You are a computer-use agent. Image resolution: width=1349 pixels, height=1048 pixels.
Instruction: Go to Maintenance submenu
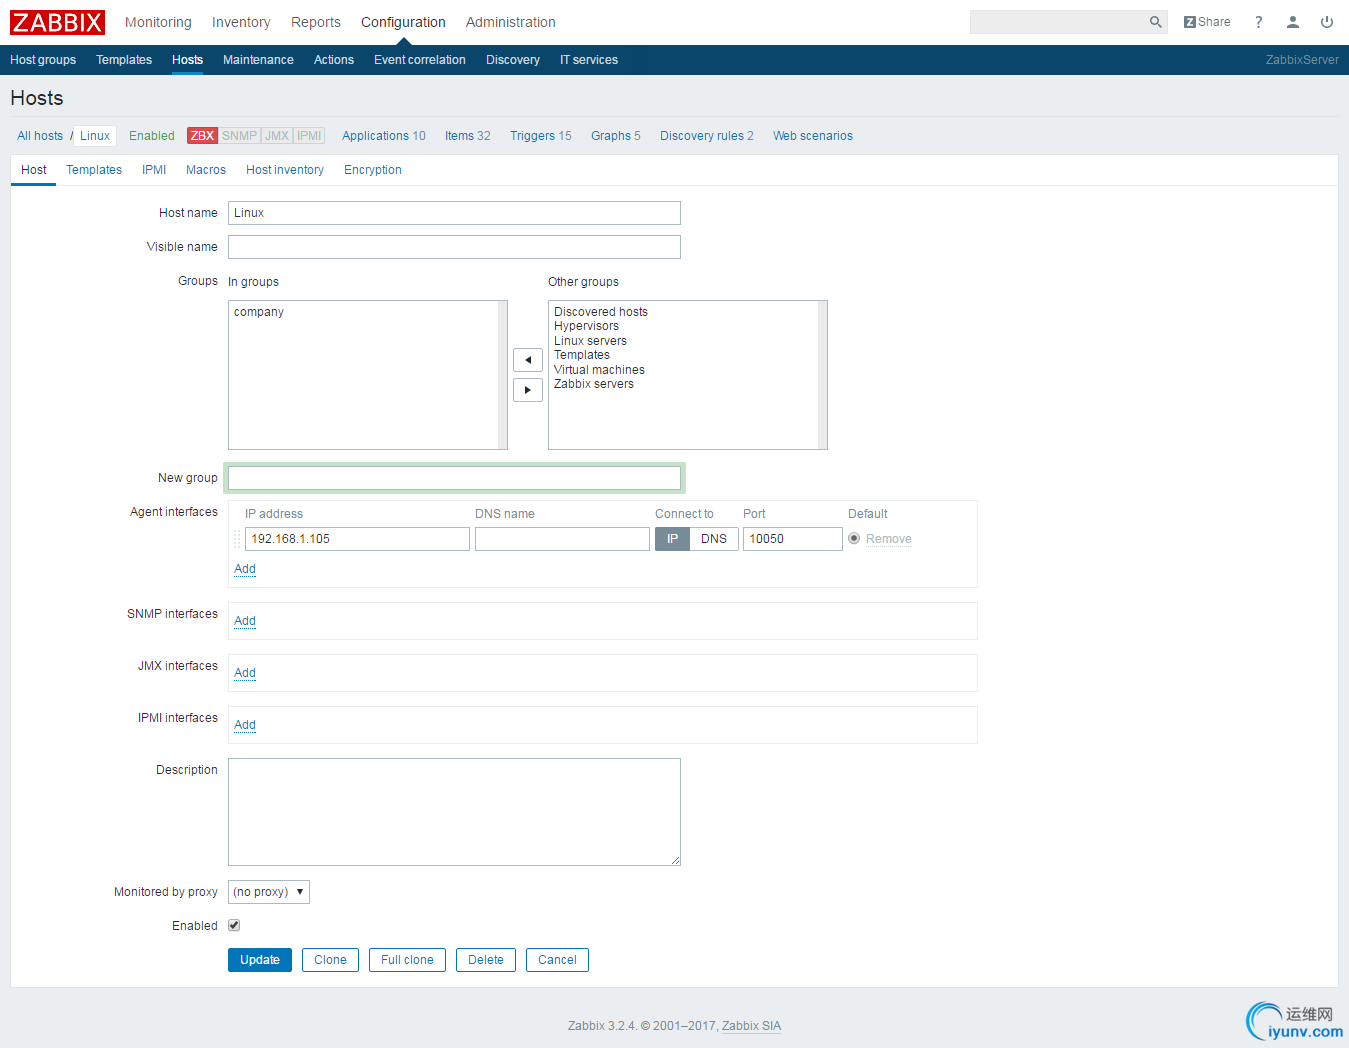[x=258, y=60]
